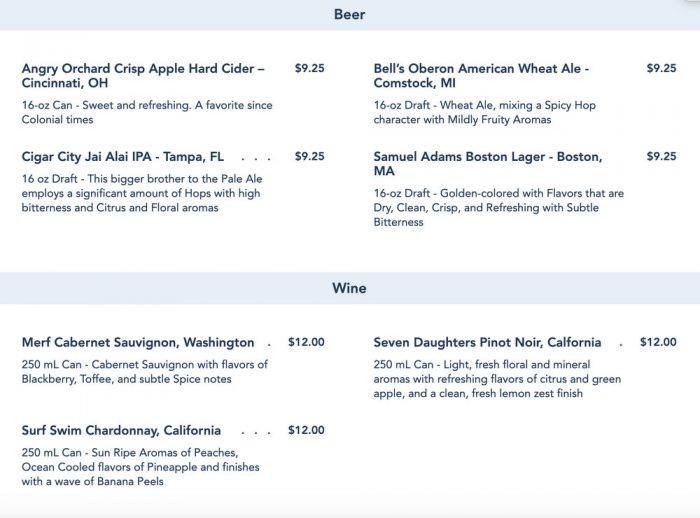The height and width of the screenshot is (518, 700).
Task: Click the Jai Alai IPA $9.25 price
Action: pyautogui.click(x=310, y=157)
